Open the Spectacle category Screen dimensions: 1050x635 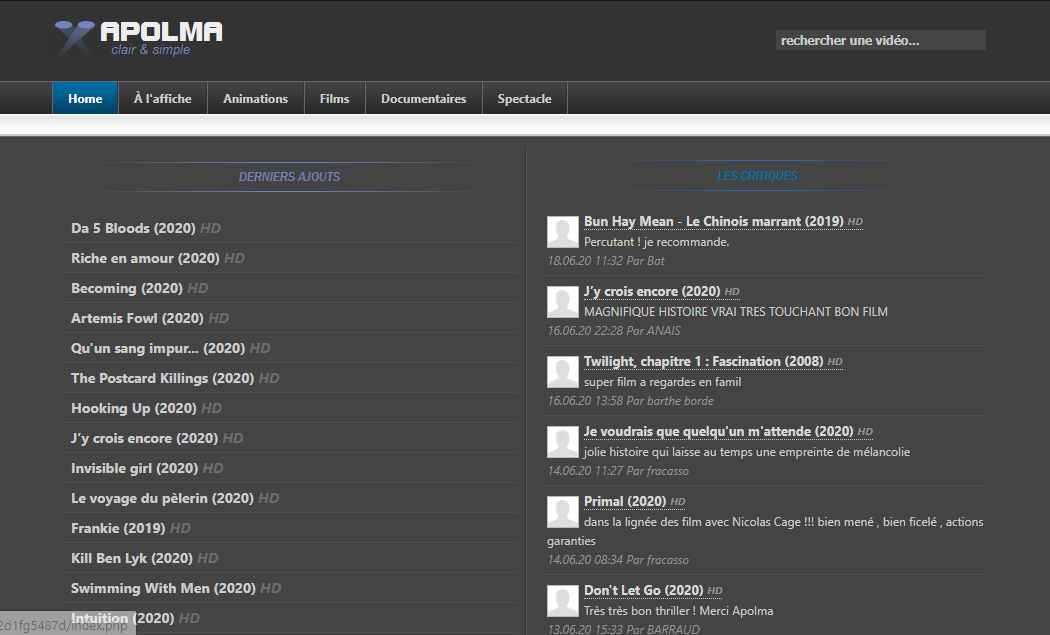pyautogui.click(x=524, y=99)
